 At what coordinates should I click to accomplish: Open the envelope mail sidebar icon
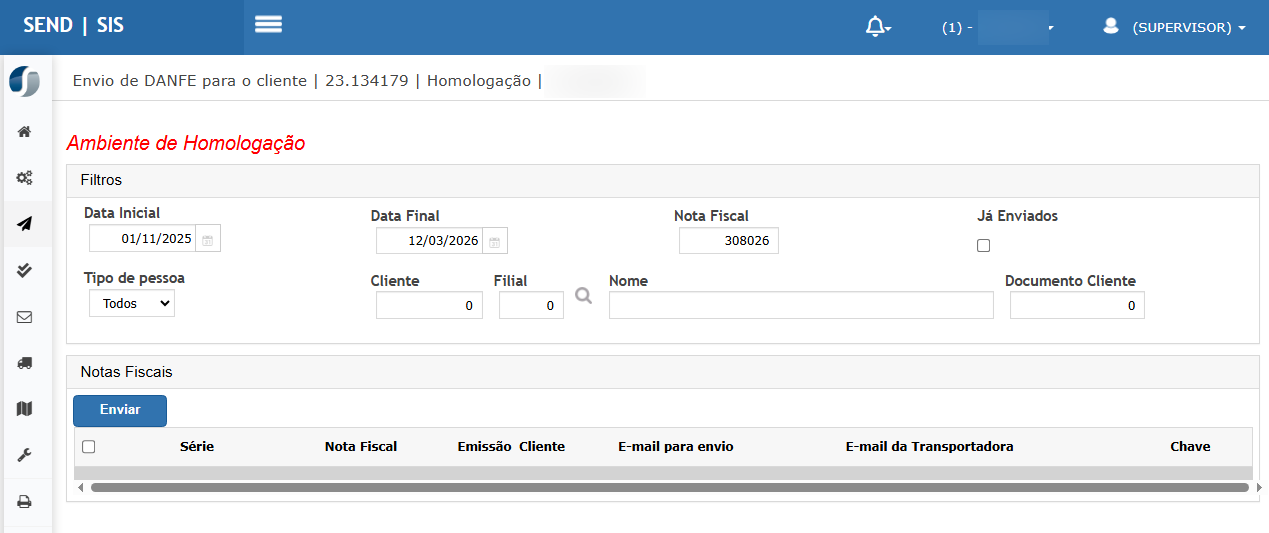[25, 317]
